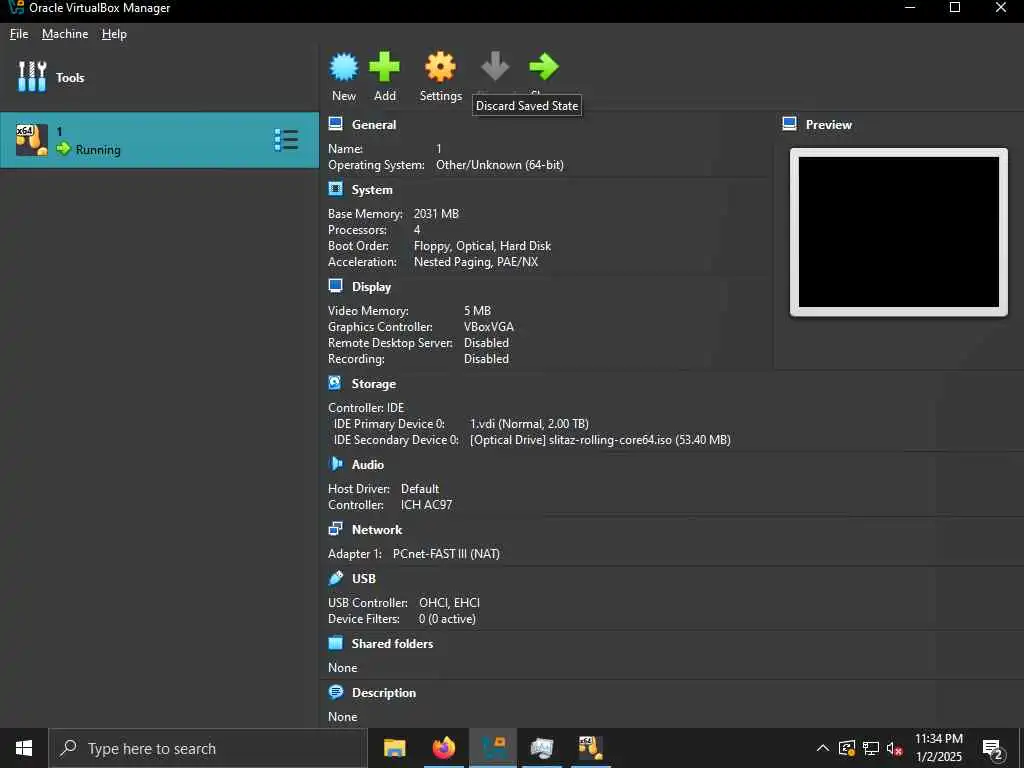The height and width of the screenshot is (768, 1024).
Task: Click the Nested Paging, PAE/NX acceleration value
Action: pos(475,262)
